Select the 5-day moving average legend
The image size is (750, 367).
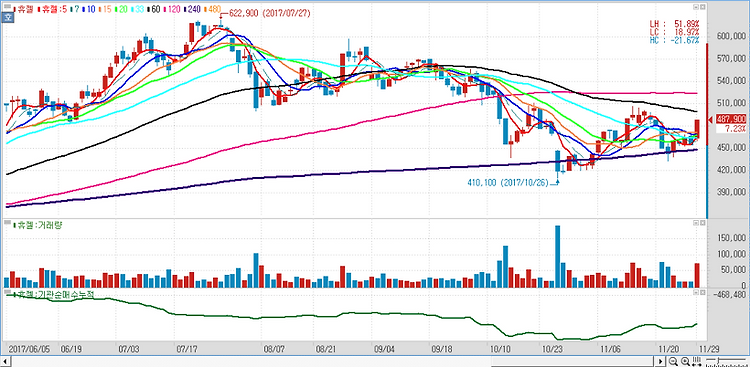(52, 9)
